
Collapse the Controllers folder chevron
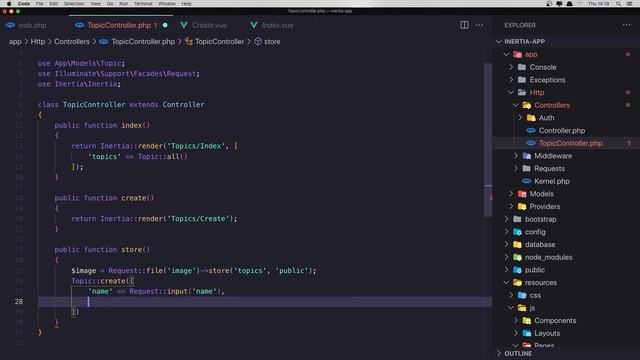click(516, 105)
